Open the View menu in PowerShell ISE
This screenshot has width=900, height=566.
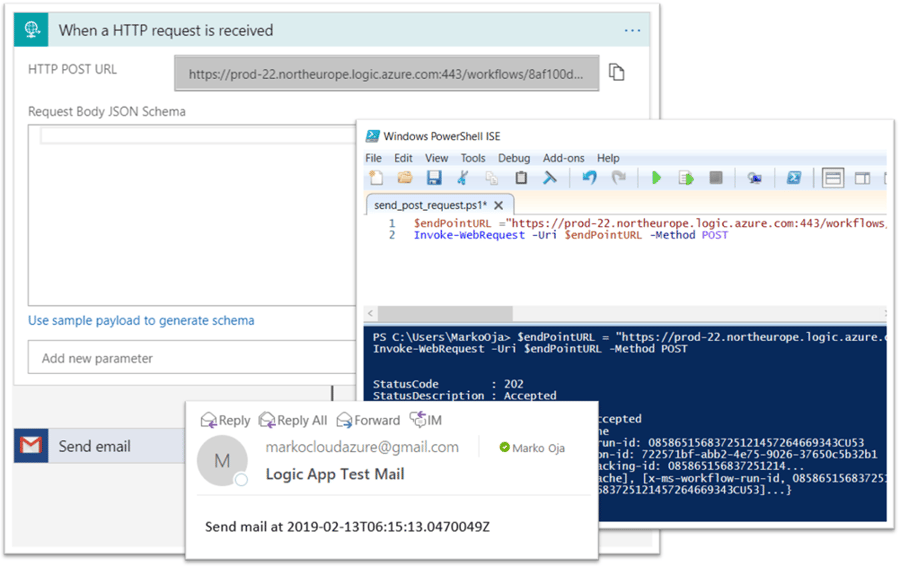436,158
